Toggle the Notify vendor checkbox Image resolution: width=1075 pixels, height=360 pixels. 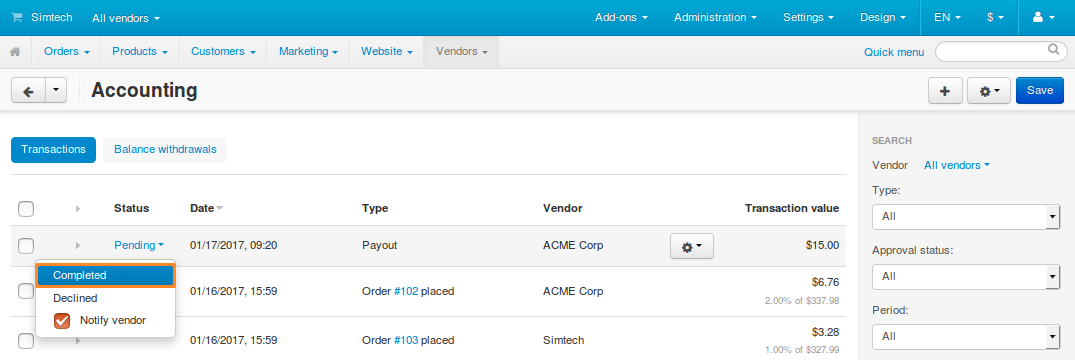[62, 320]
